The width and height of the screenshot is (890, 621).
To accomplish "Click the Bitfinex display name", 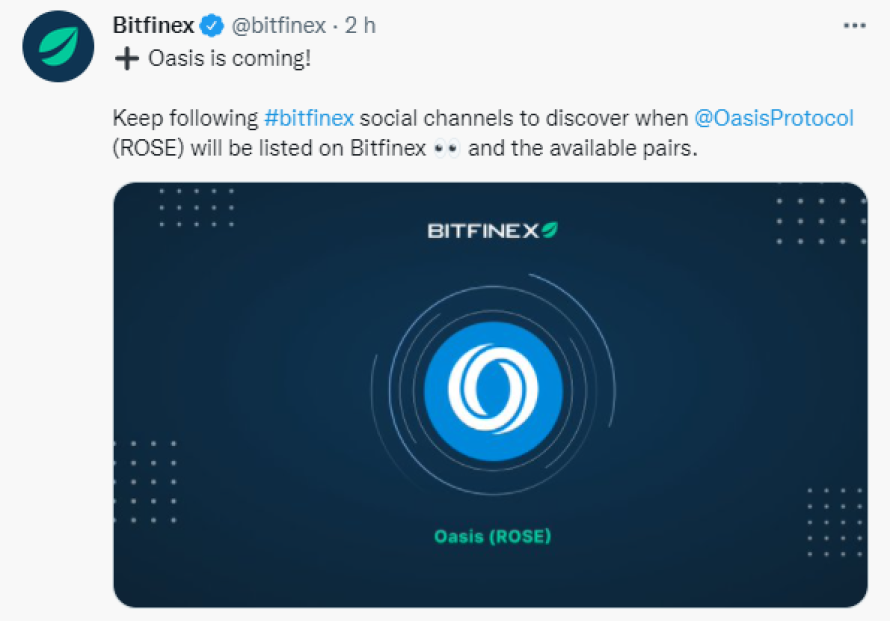I will tap(153, 26).
